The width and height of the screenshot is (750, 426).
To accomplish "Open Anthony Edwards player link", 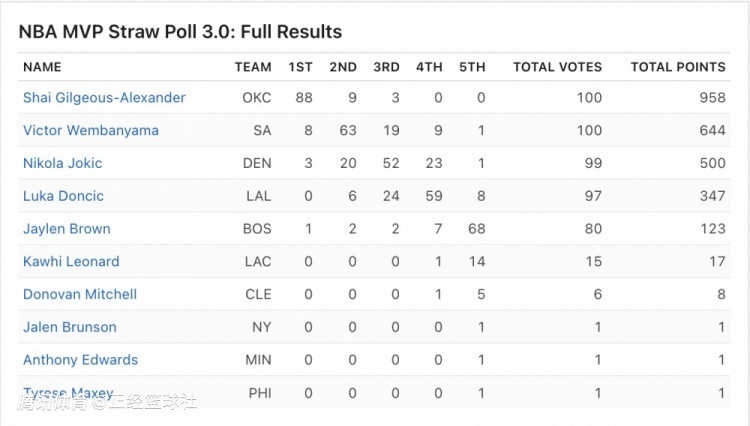I will 81,360.
